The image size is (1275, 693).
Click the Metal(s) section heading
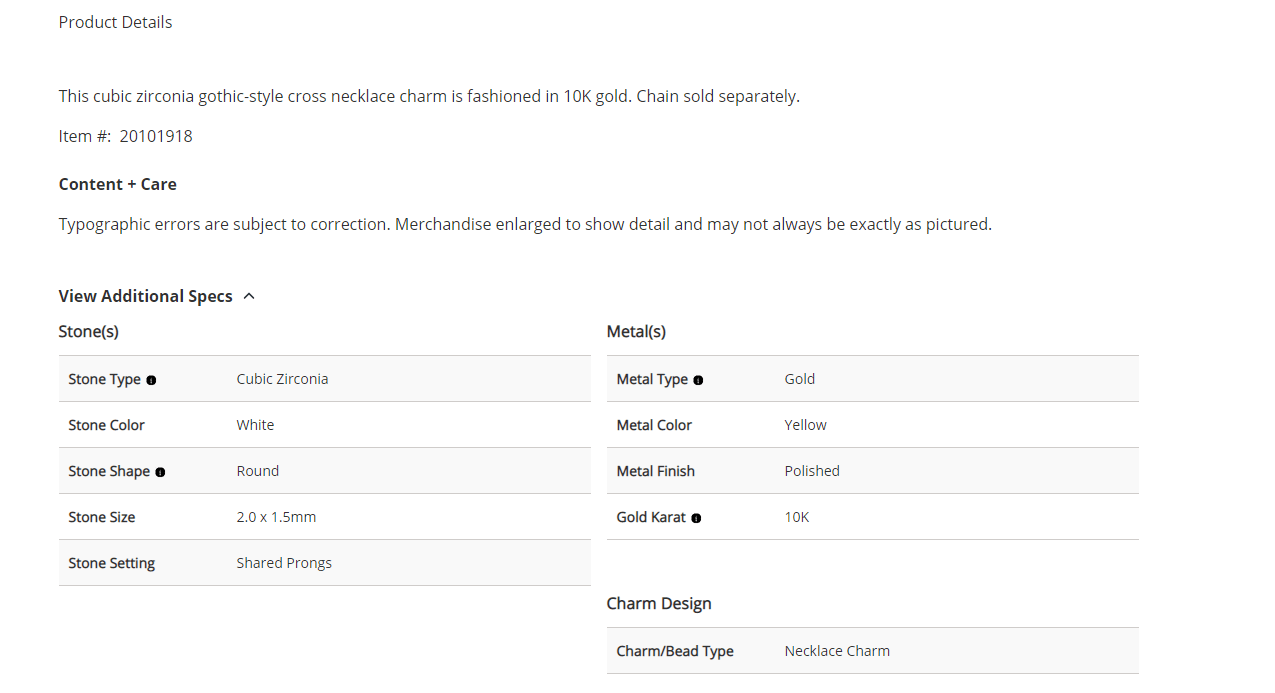click(636, 331)
